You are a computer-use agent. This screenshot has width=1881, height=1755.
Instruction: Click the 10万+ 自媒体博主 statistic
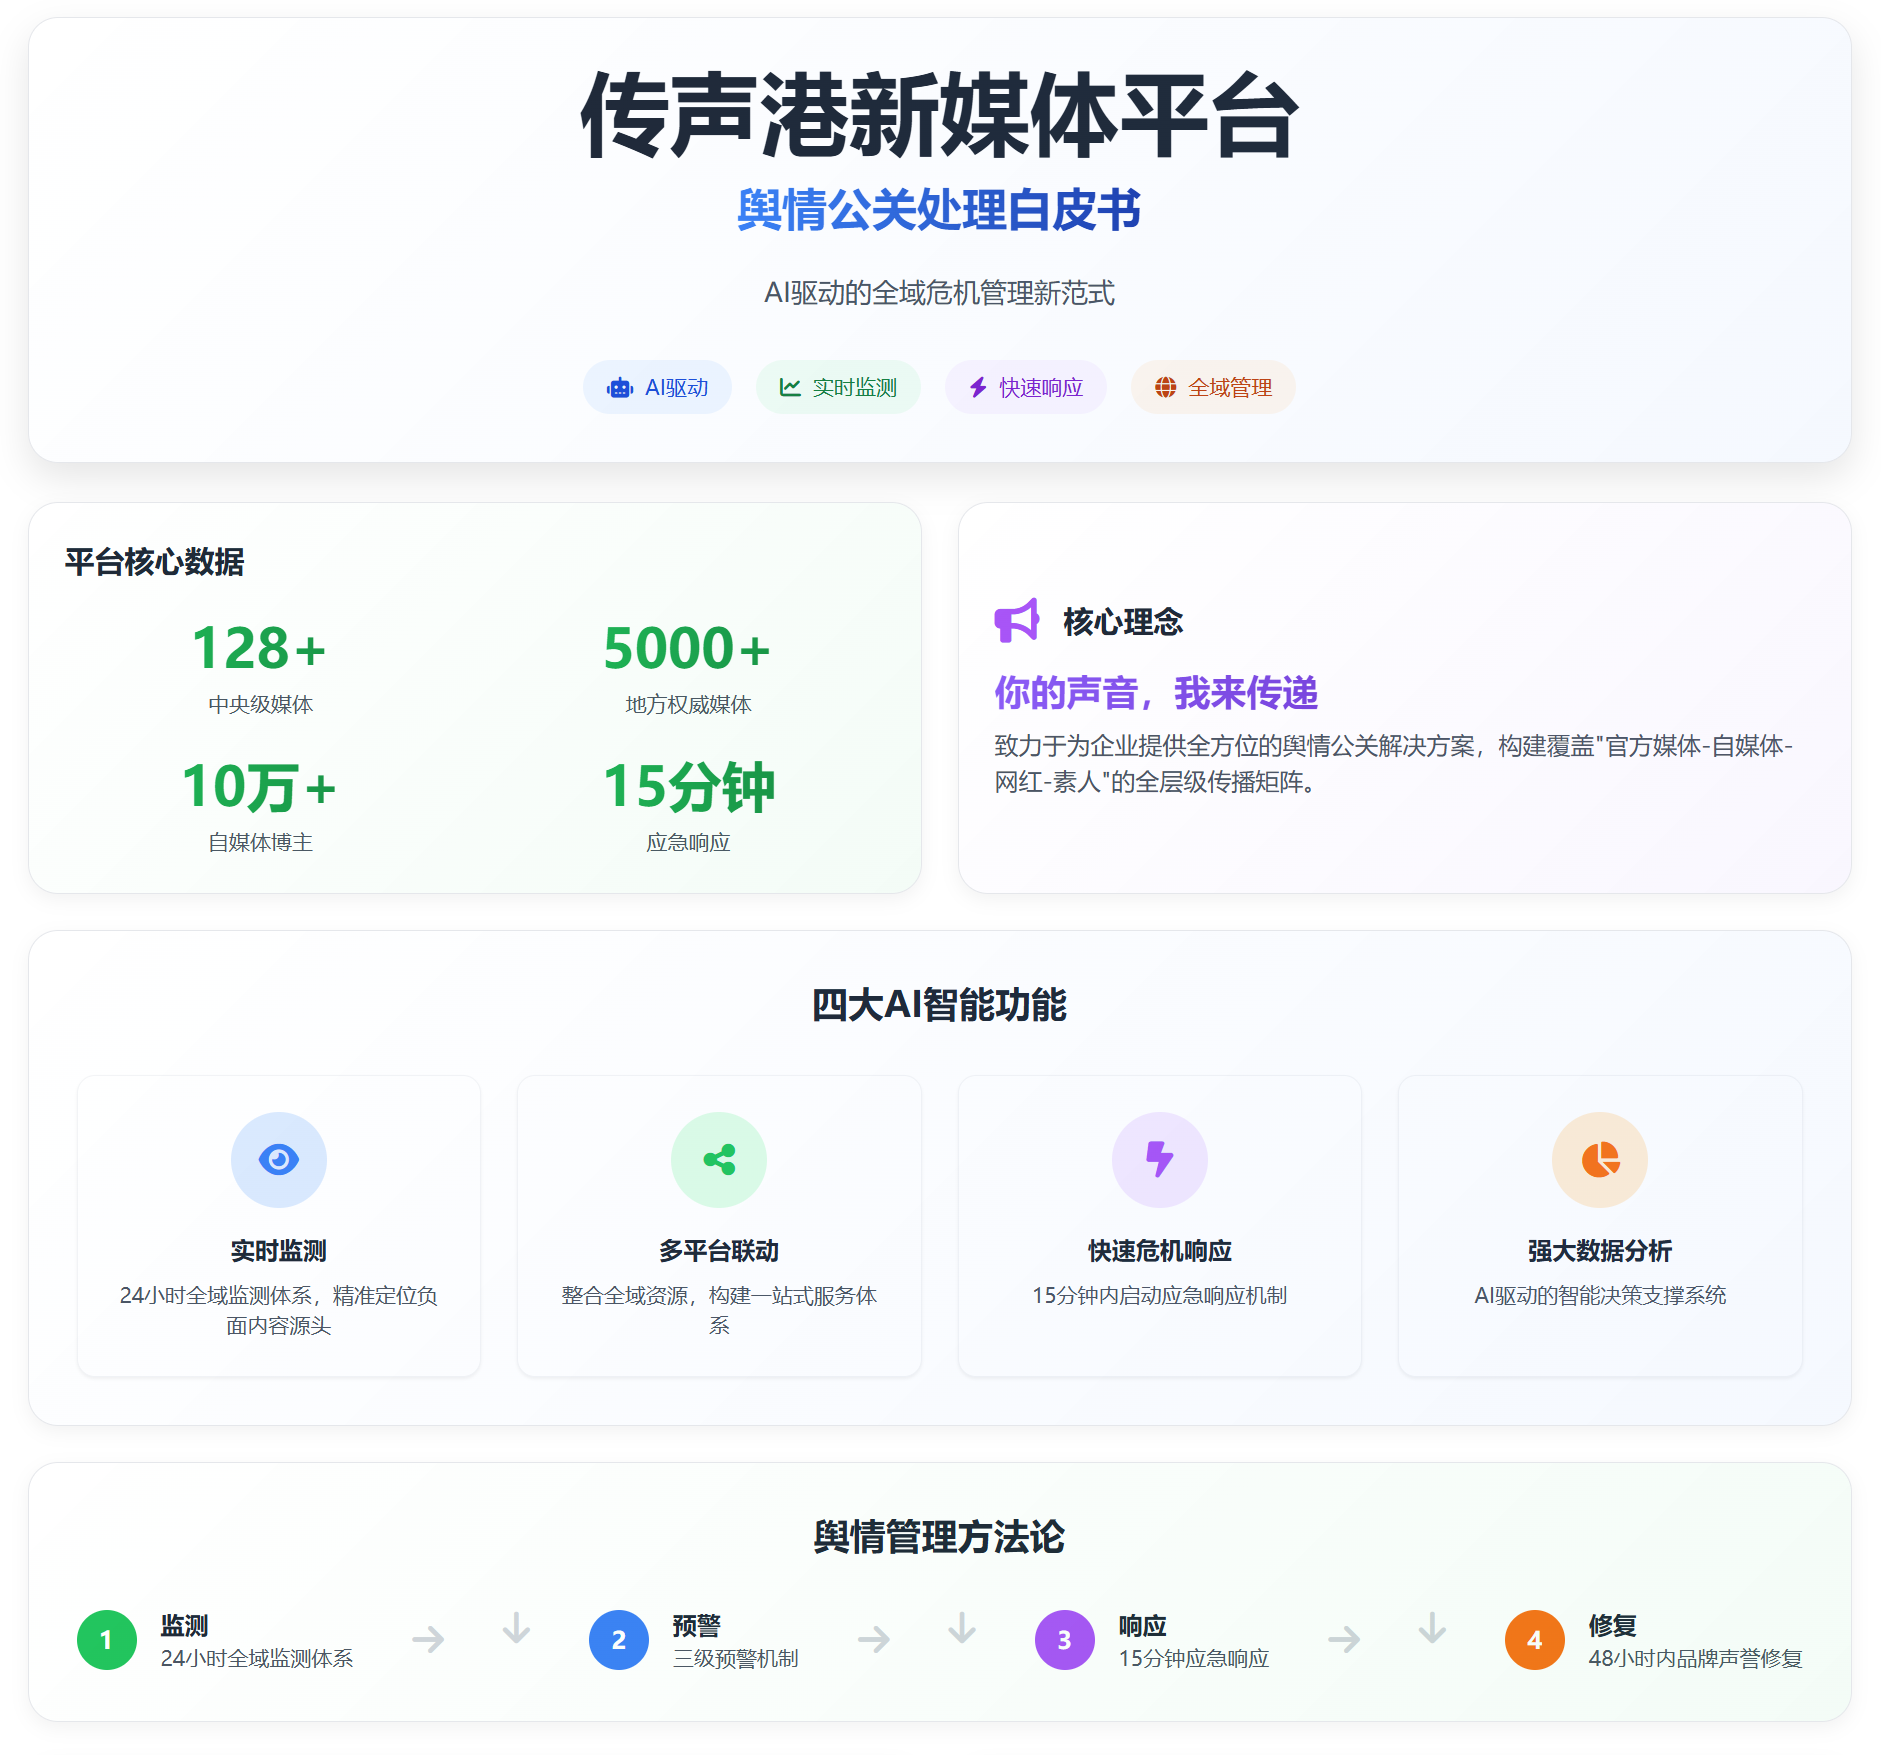point(260,805)
